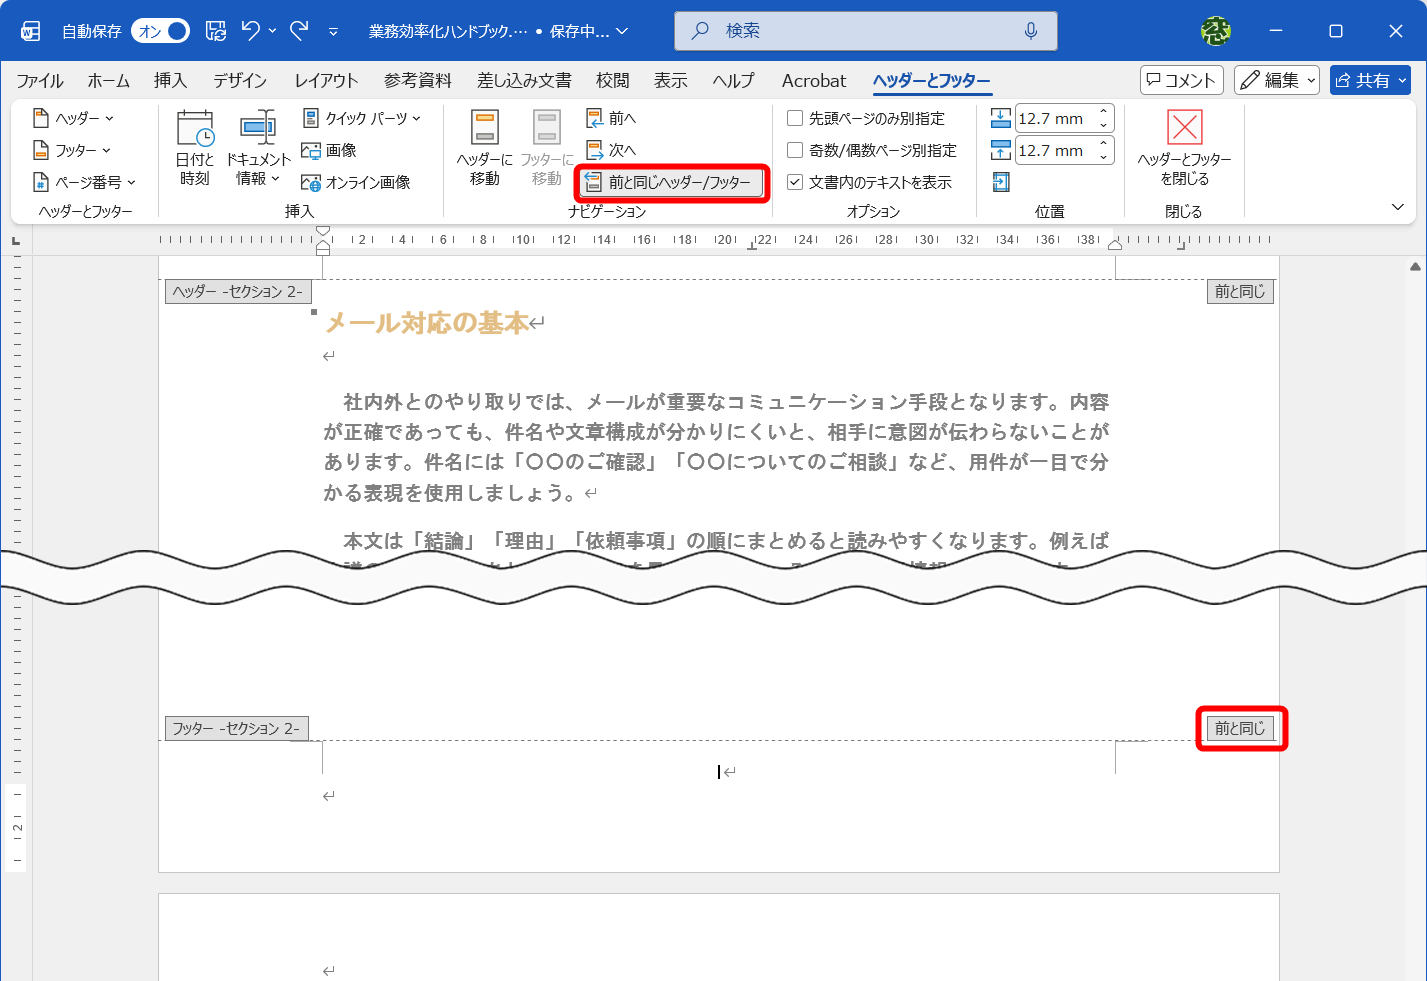Open the ページ番号 page number dropdown

[84, 182]
